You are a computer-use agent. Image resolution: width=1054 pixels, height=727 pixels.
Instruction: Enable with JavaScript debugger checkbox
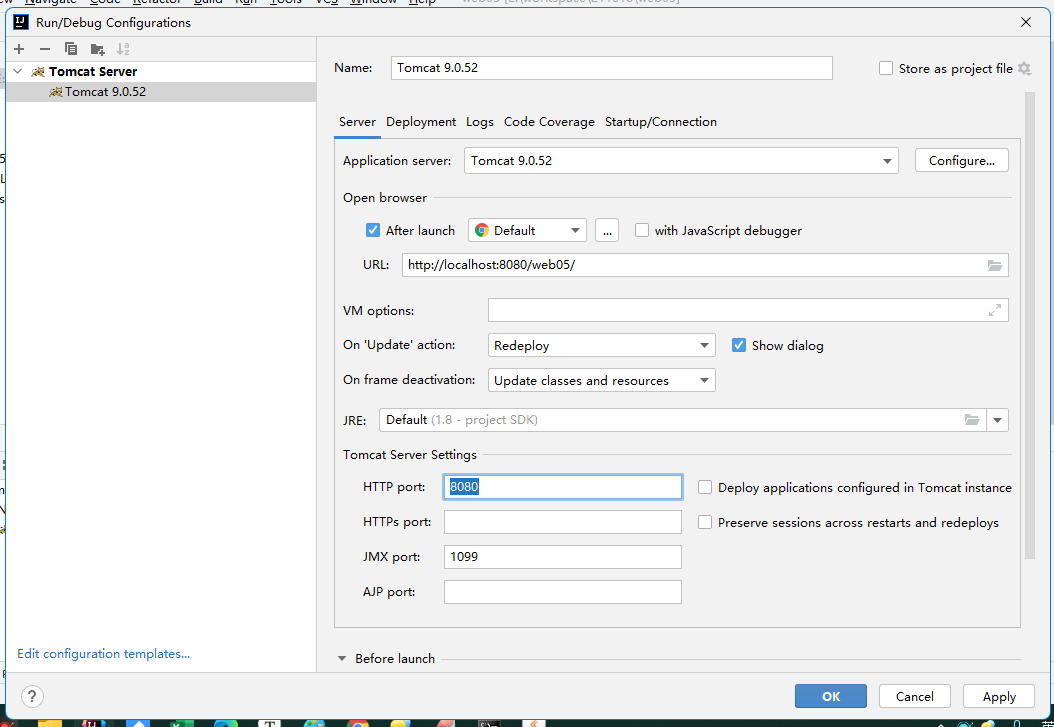pyautogui.click(x=642, y=230)
